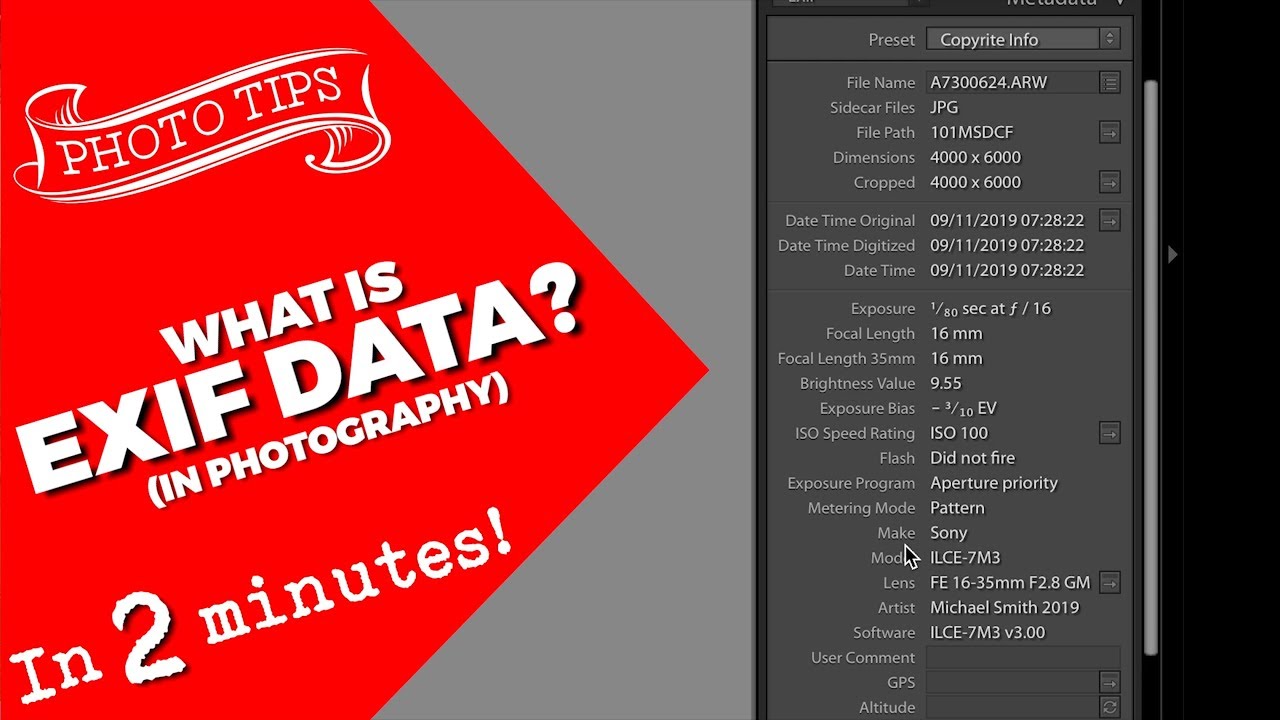Click the arrow button beside the Lens value
This screenshot has width=1280, height=720.
click(1109, 582)
